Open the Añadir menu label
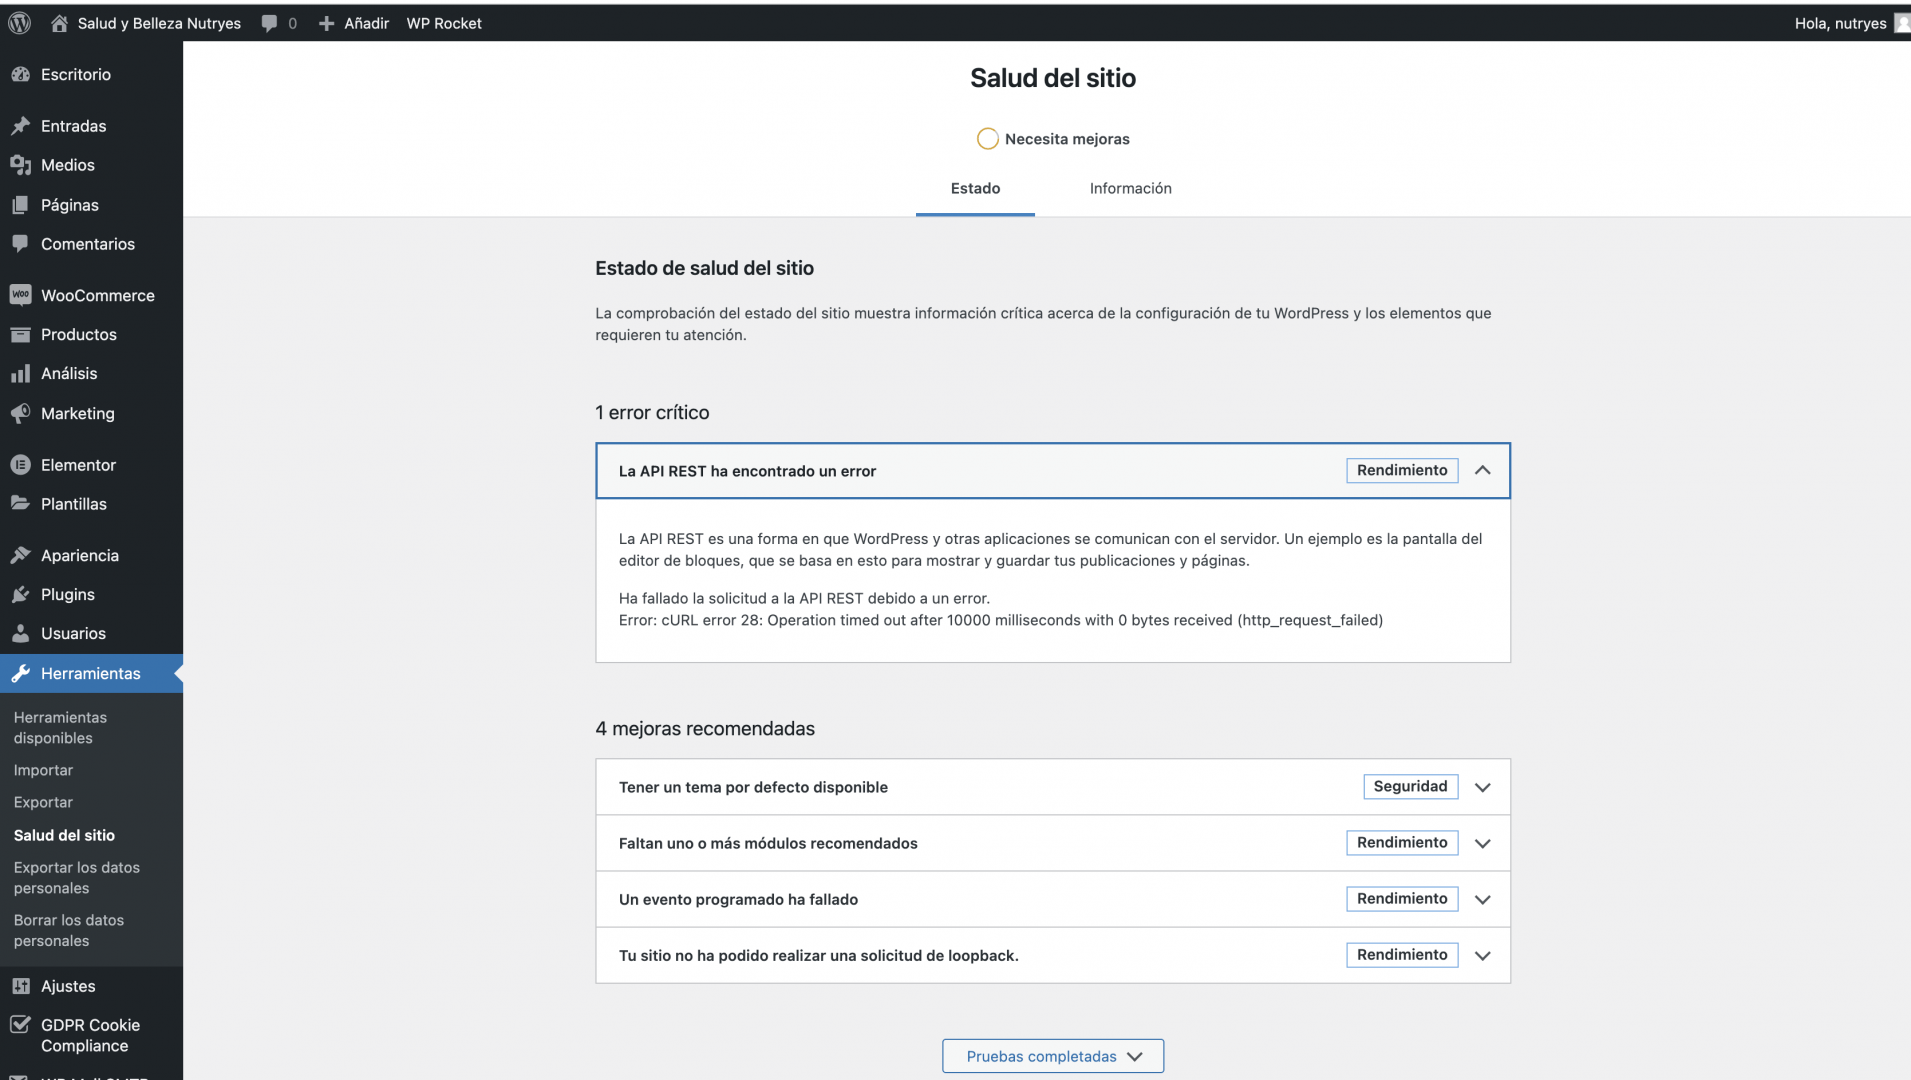 (x=366, y=23)
